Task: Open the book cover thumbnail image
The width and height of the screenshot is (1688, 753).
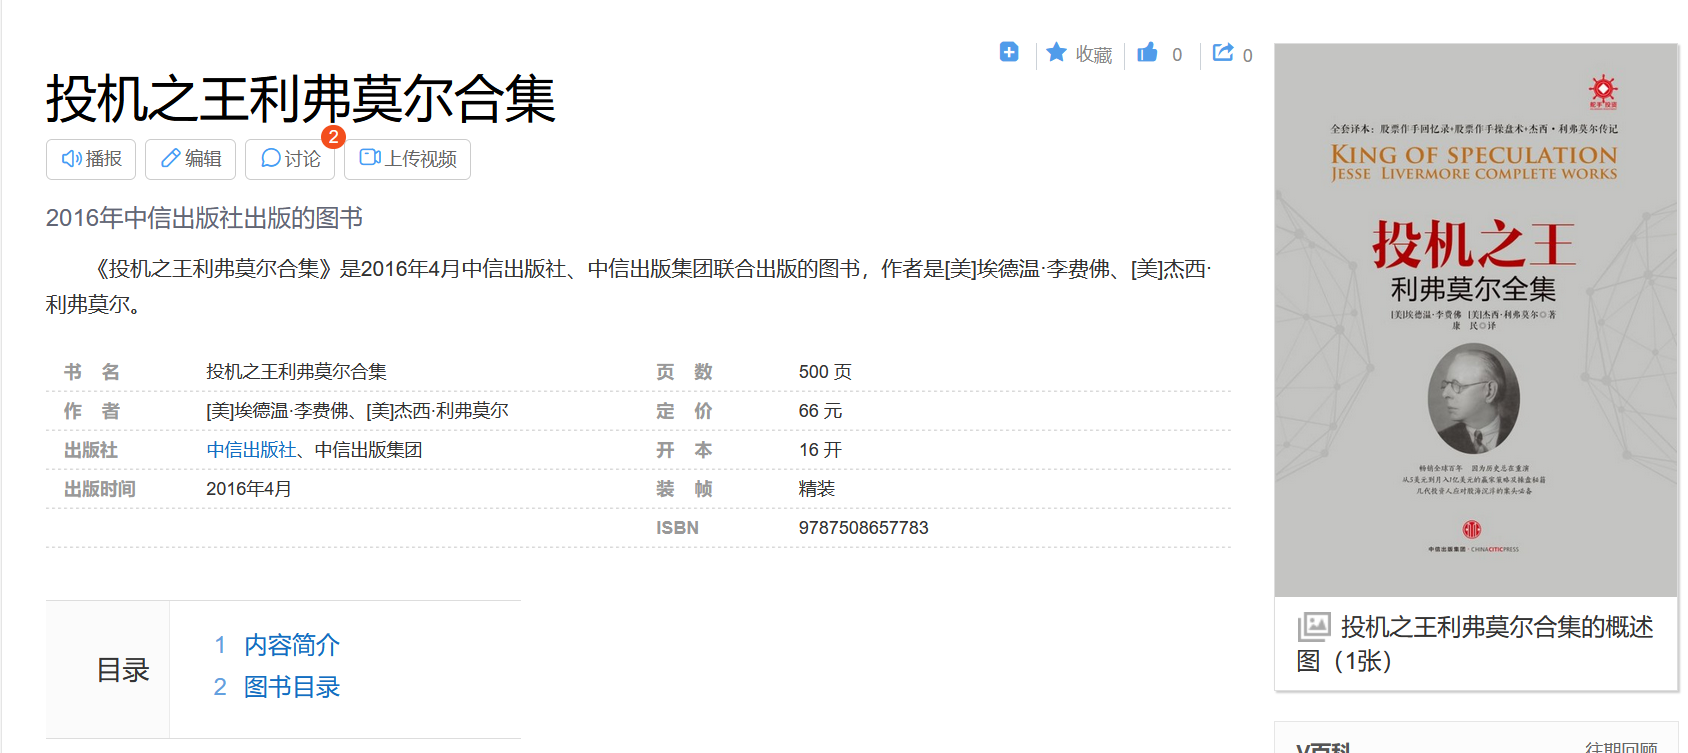Action: tap(1476, 320)
